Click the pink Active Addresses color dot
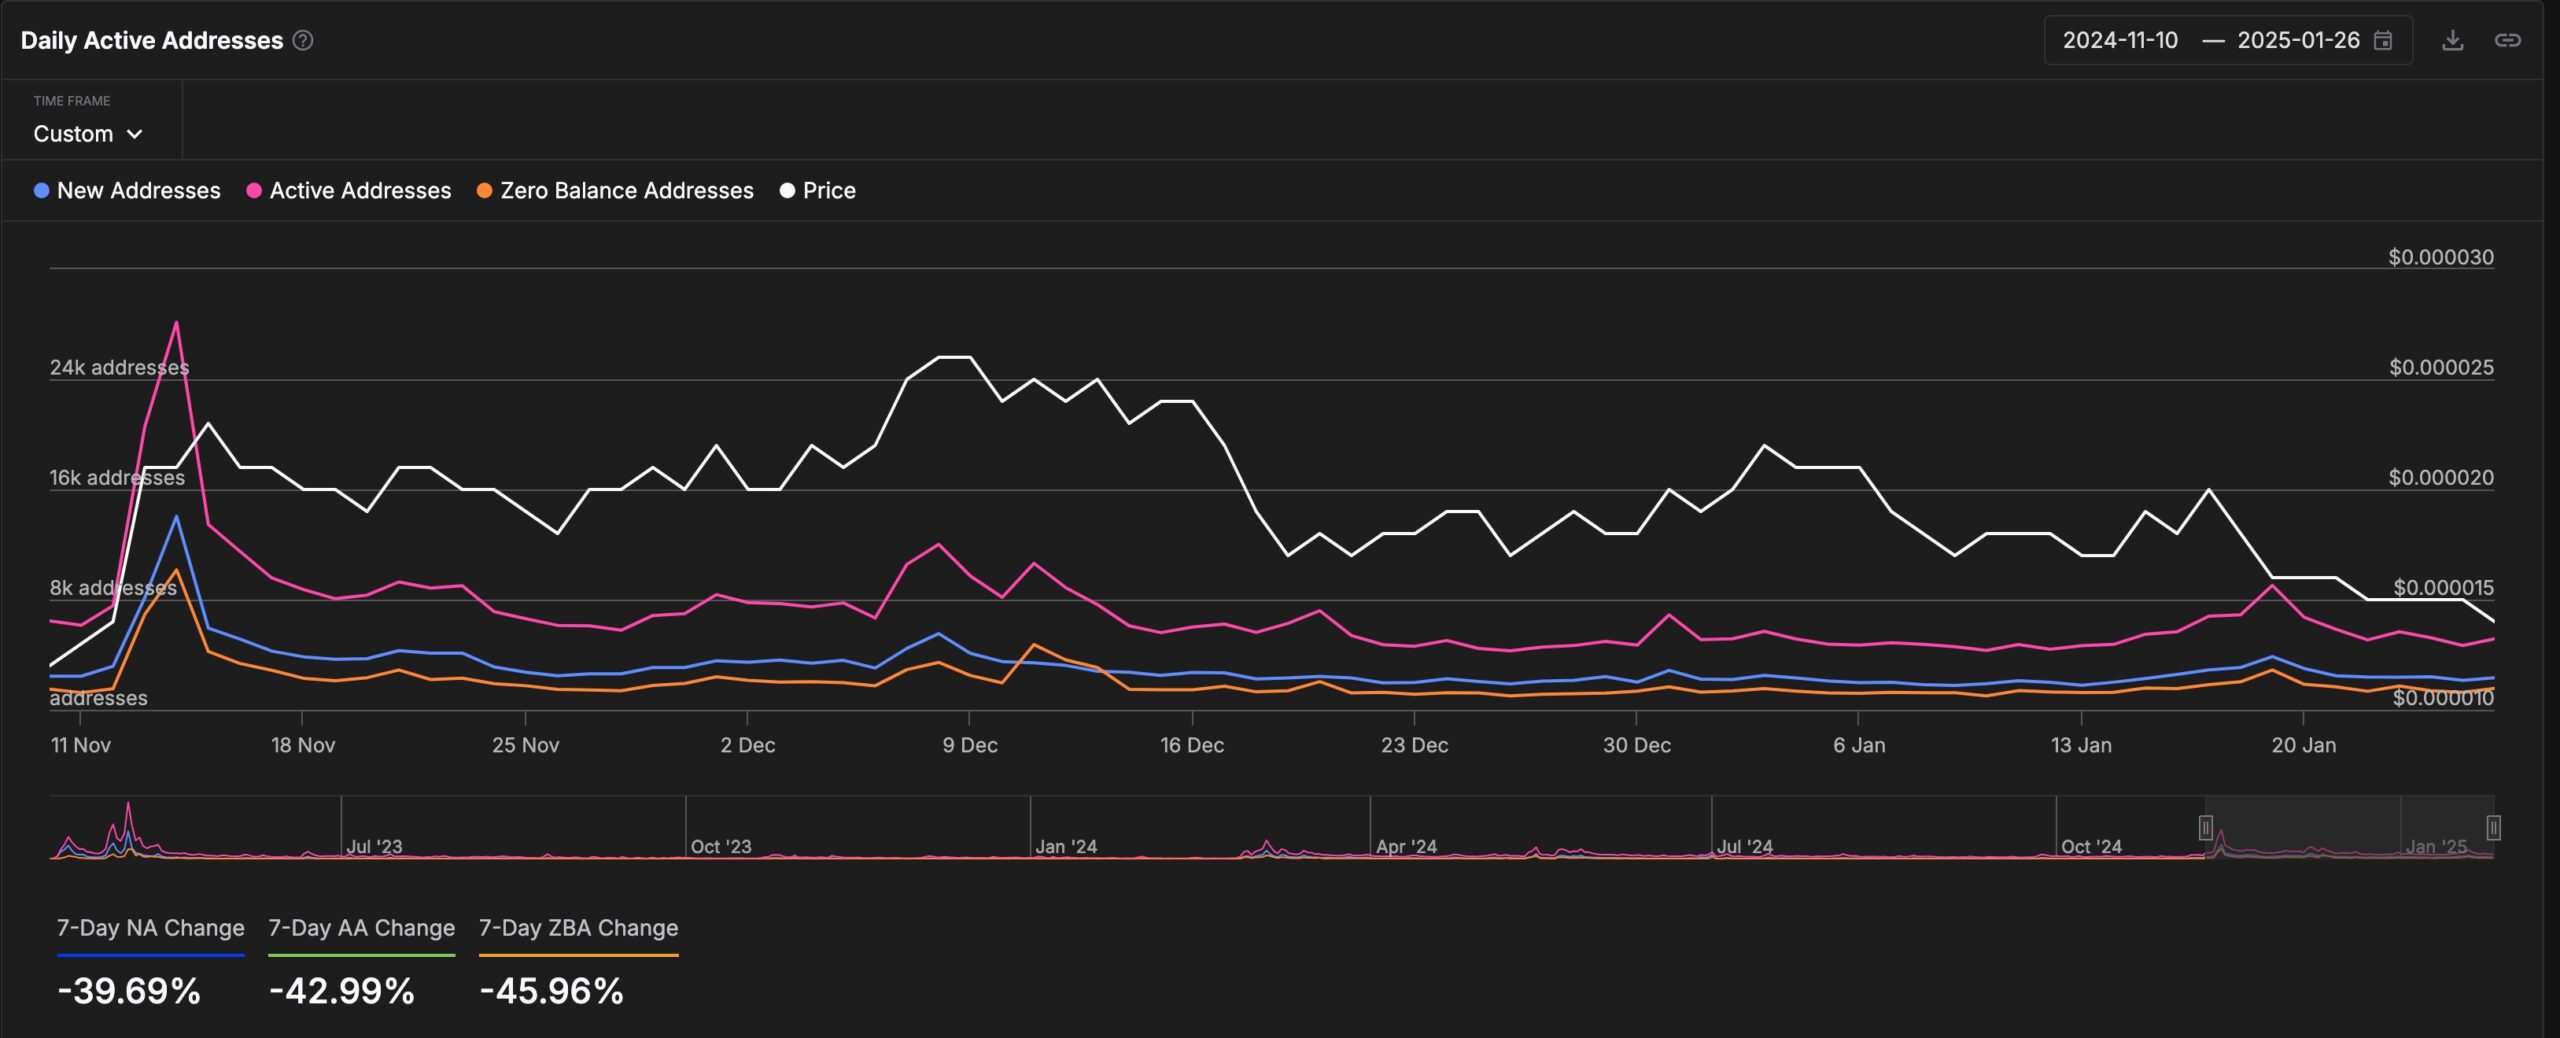Viewport: 2560px width, 1038px height. pyautogui.click(x=254, y=190)
